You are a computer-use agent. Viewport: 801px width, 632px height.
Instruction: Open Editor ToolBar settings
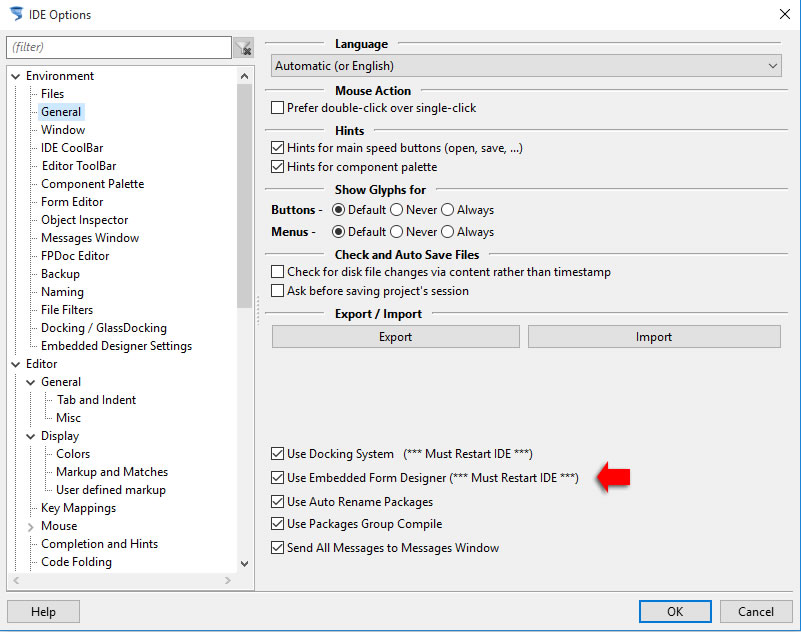pos(79,166)
